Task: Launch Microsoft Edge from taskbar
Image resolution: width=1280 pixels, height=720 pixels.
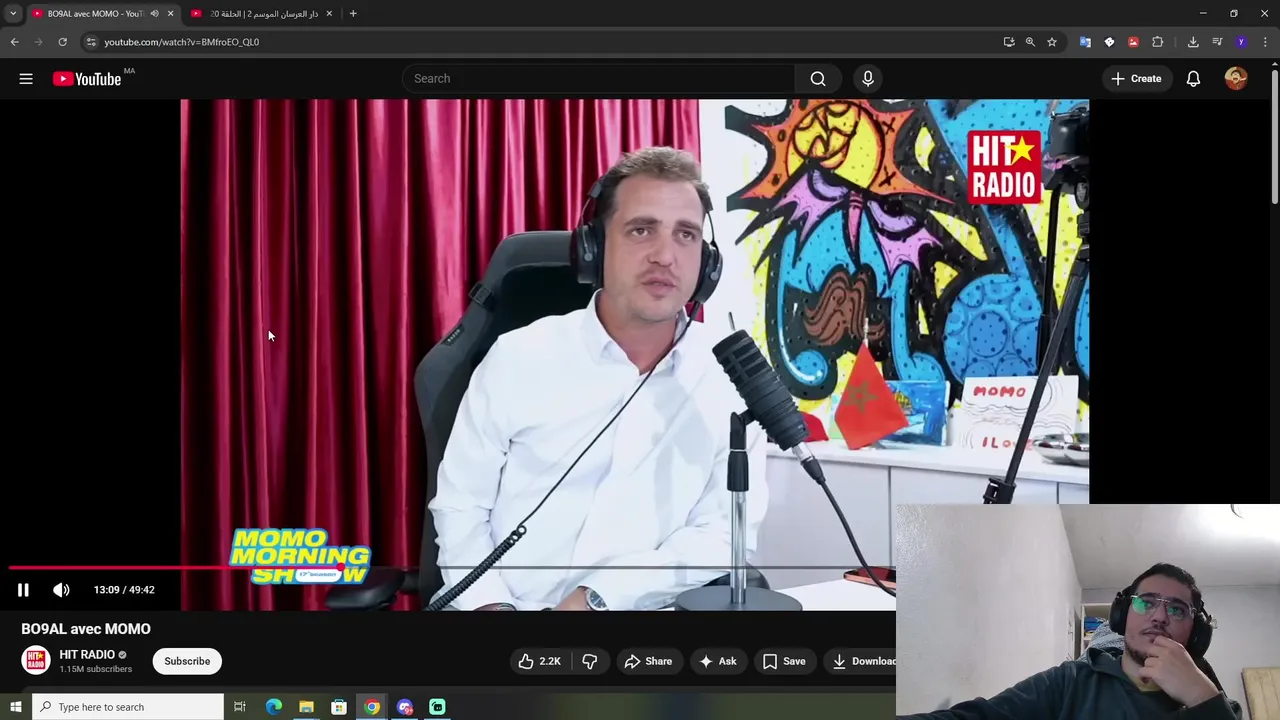Action: 273,707
